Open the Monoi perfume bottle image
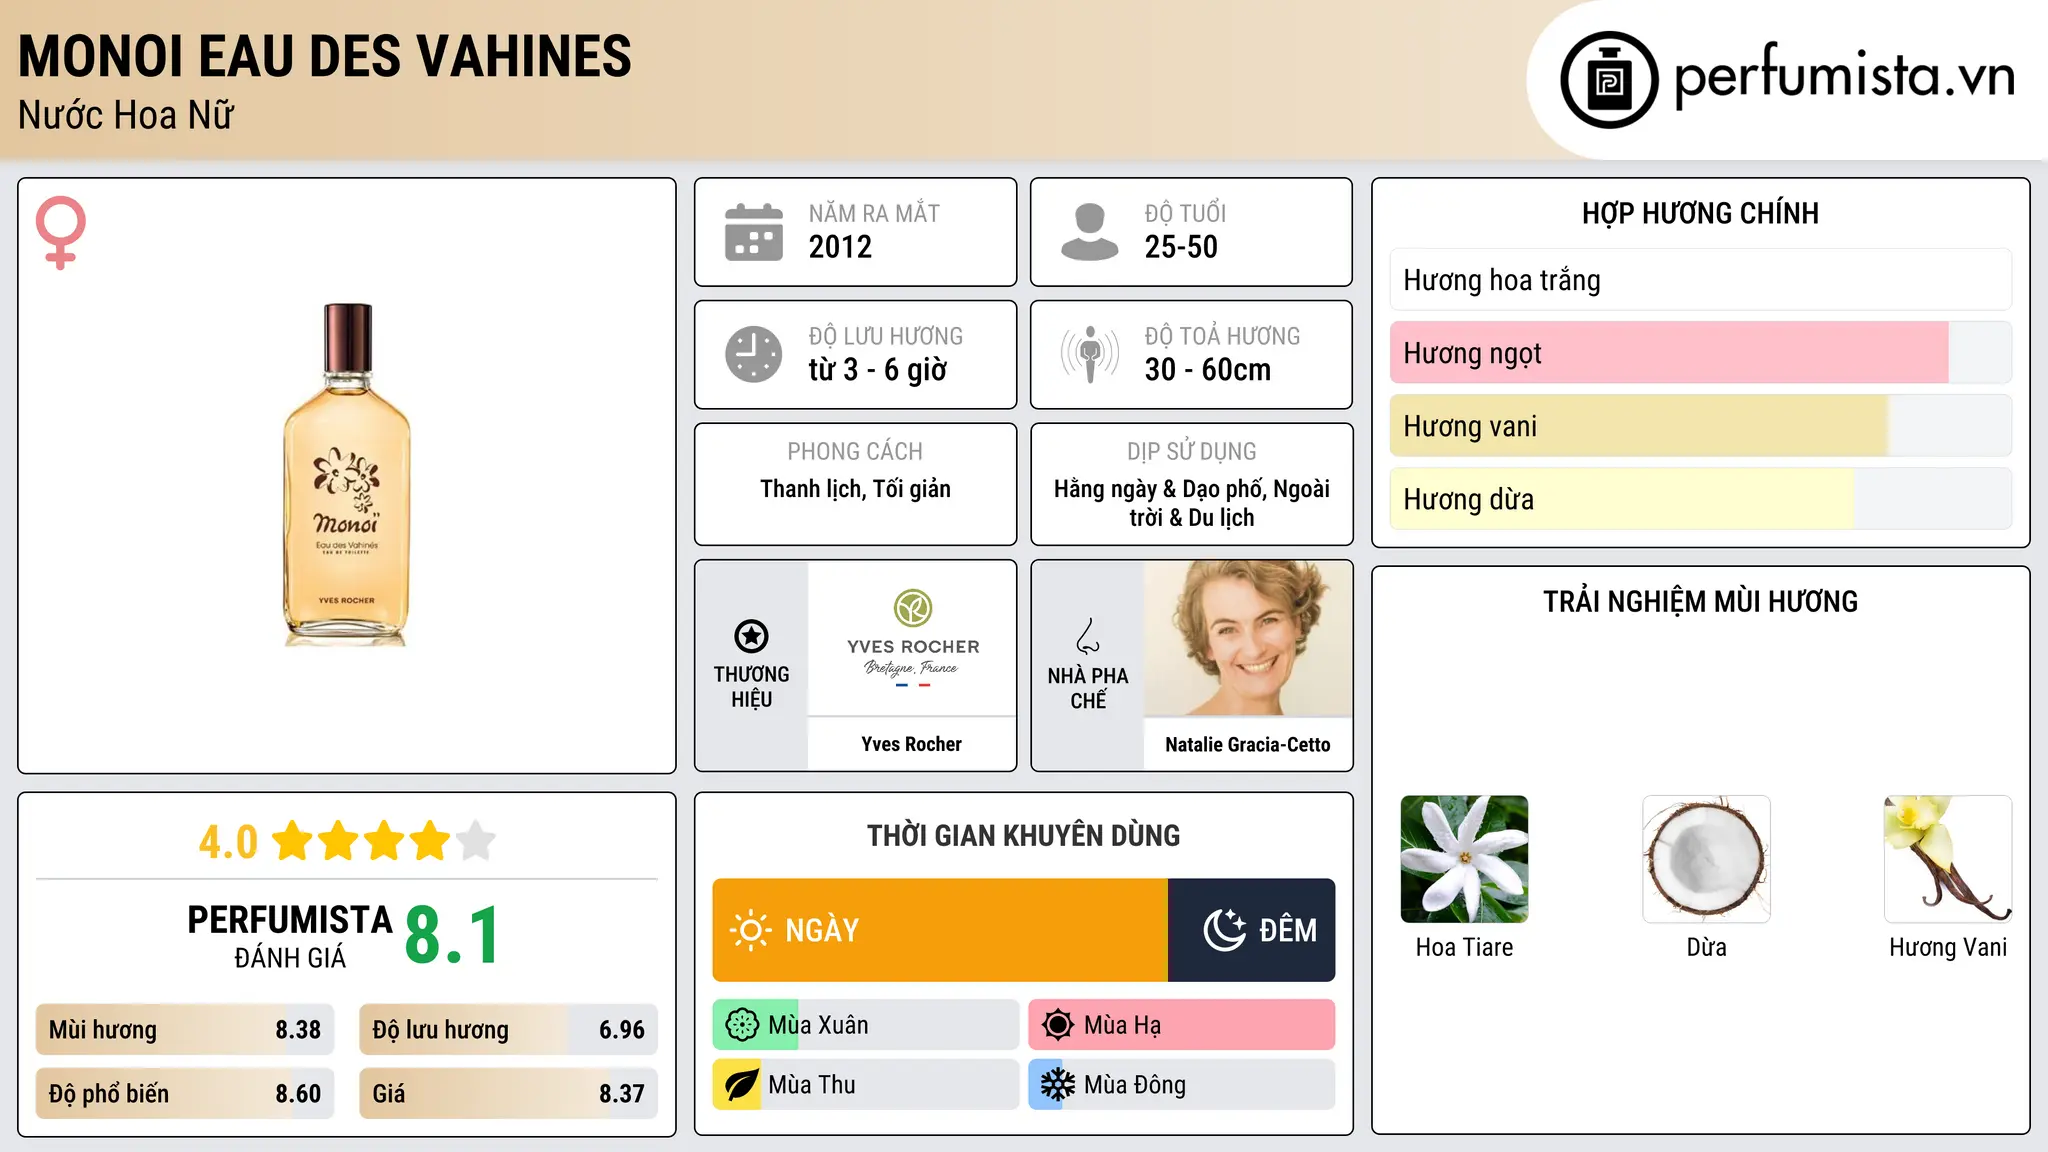This screenshot has width=2048, height=1152. (x=347, y=475)
